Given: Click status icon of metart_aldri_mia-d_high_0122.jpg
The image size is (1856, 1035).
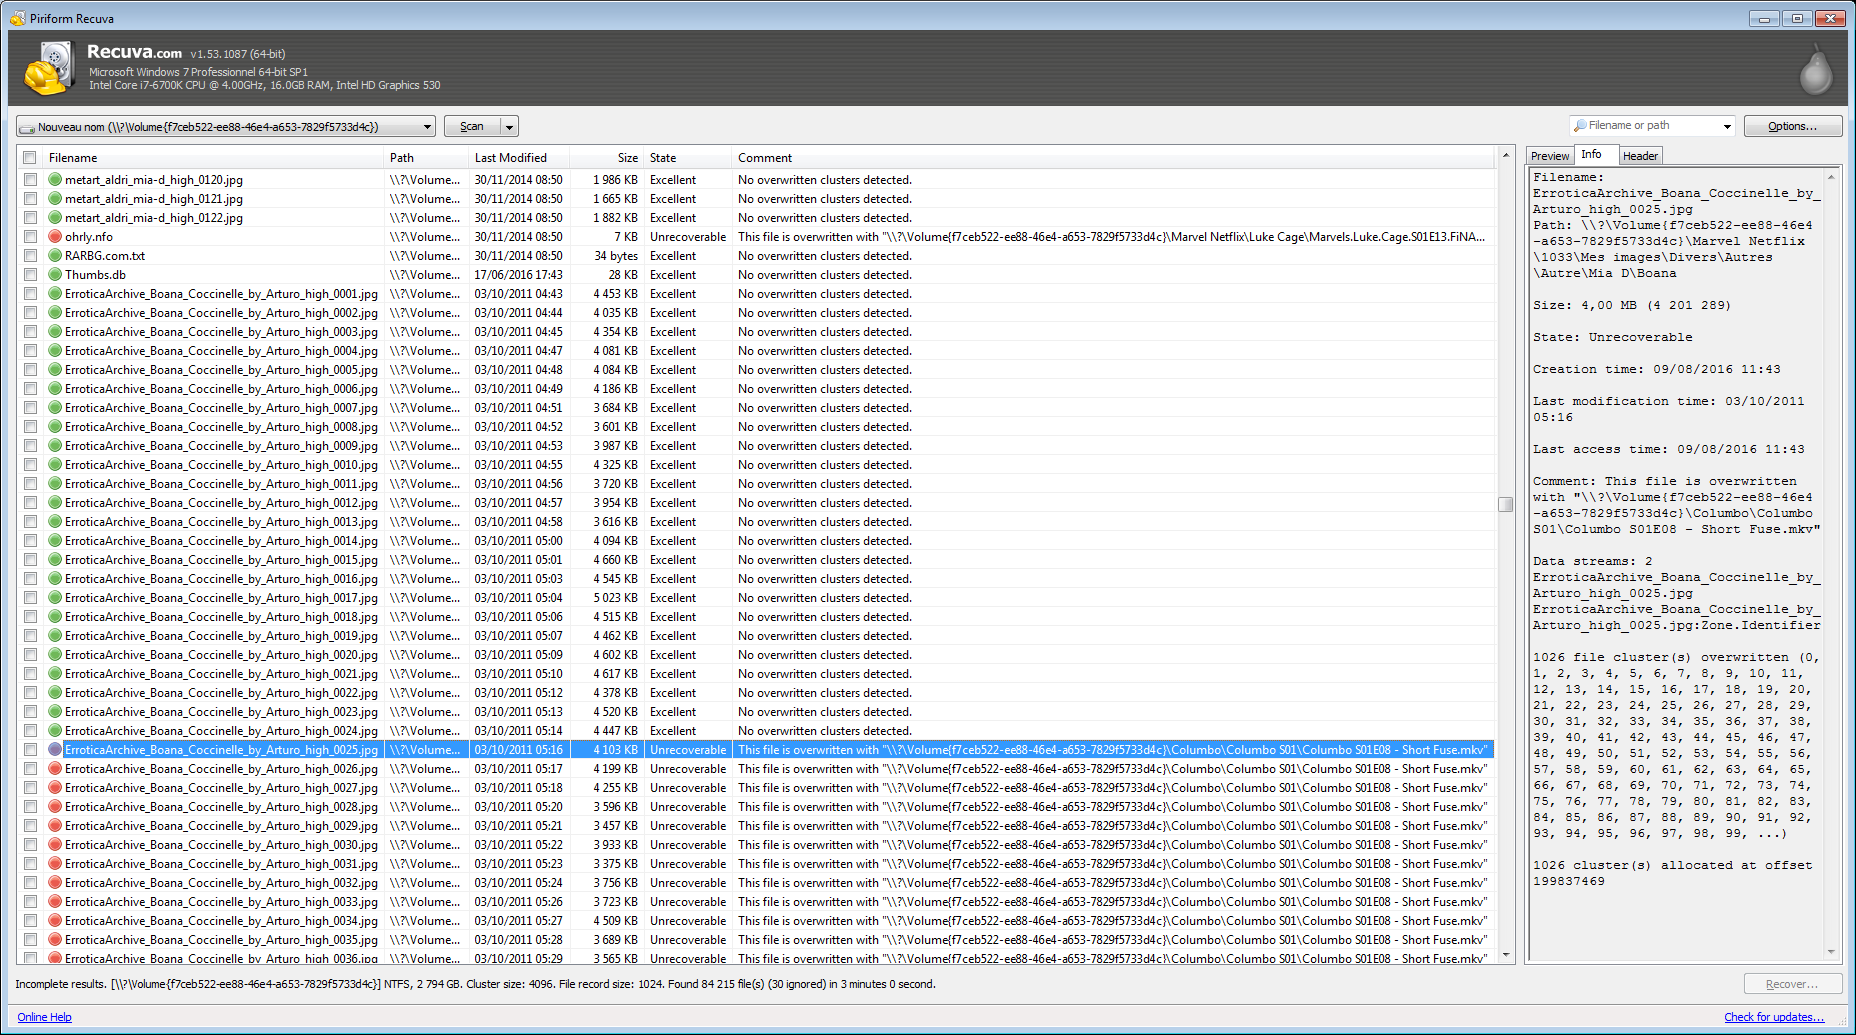Looking at the screenshot, I should (x=55, y=218).
